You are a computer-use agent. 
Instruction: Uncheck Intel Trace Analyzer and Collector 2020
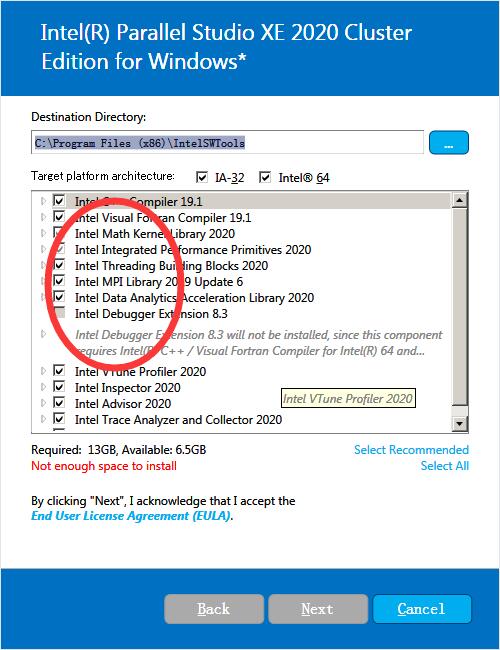pos(59,419)
